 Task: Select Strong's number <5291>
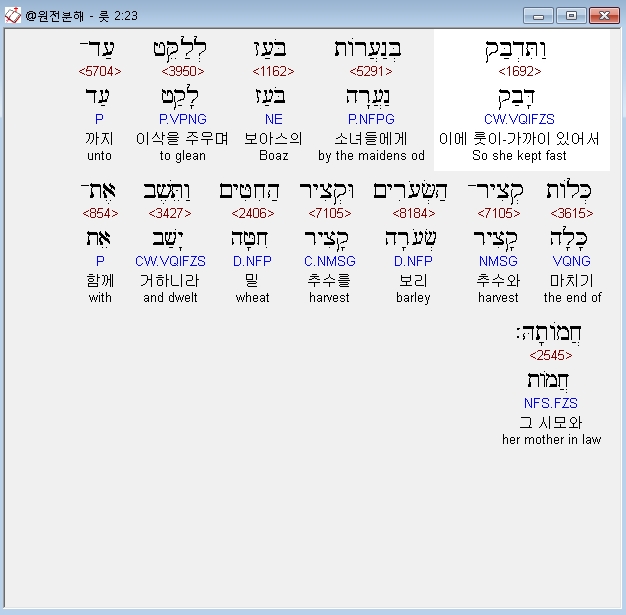pyautogui.click(x=370, y=71)
